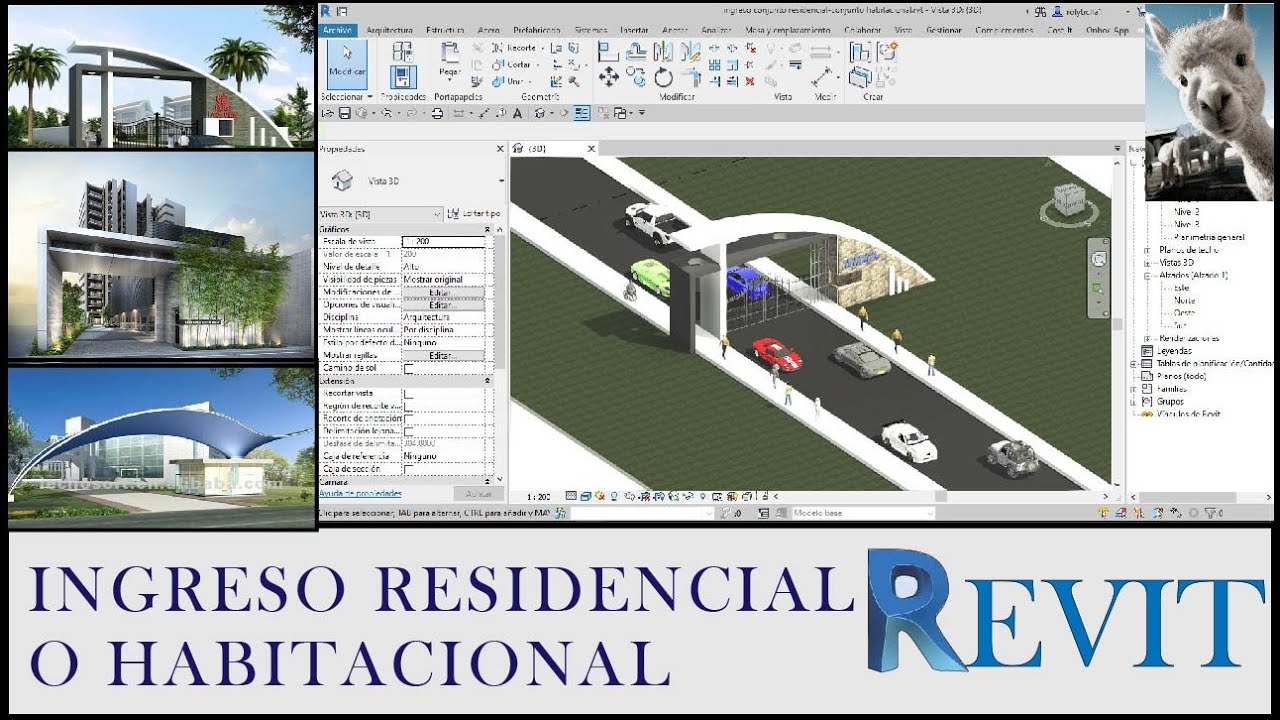Expand the Renderizaciones tree node

[x=1147, y=338]
